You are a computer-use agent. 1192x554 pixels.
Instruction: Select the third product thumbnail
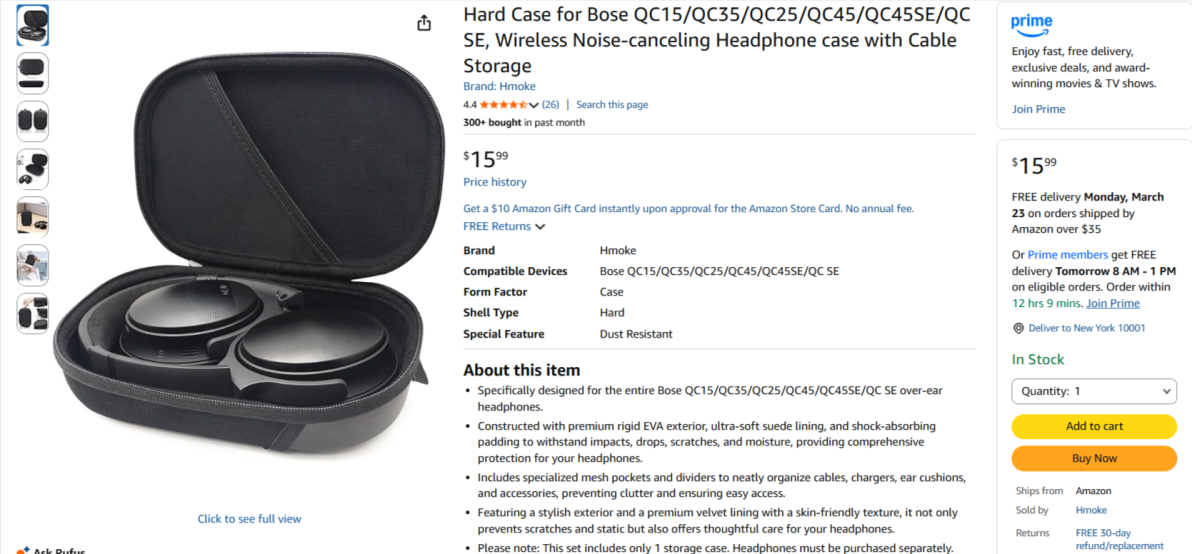pyautogui.click(x=33, y=121)
